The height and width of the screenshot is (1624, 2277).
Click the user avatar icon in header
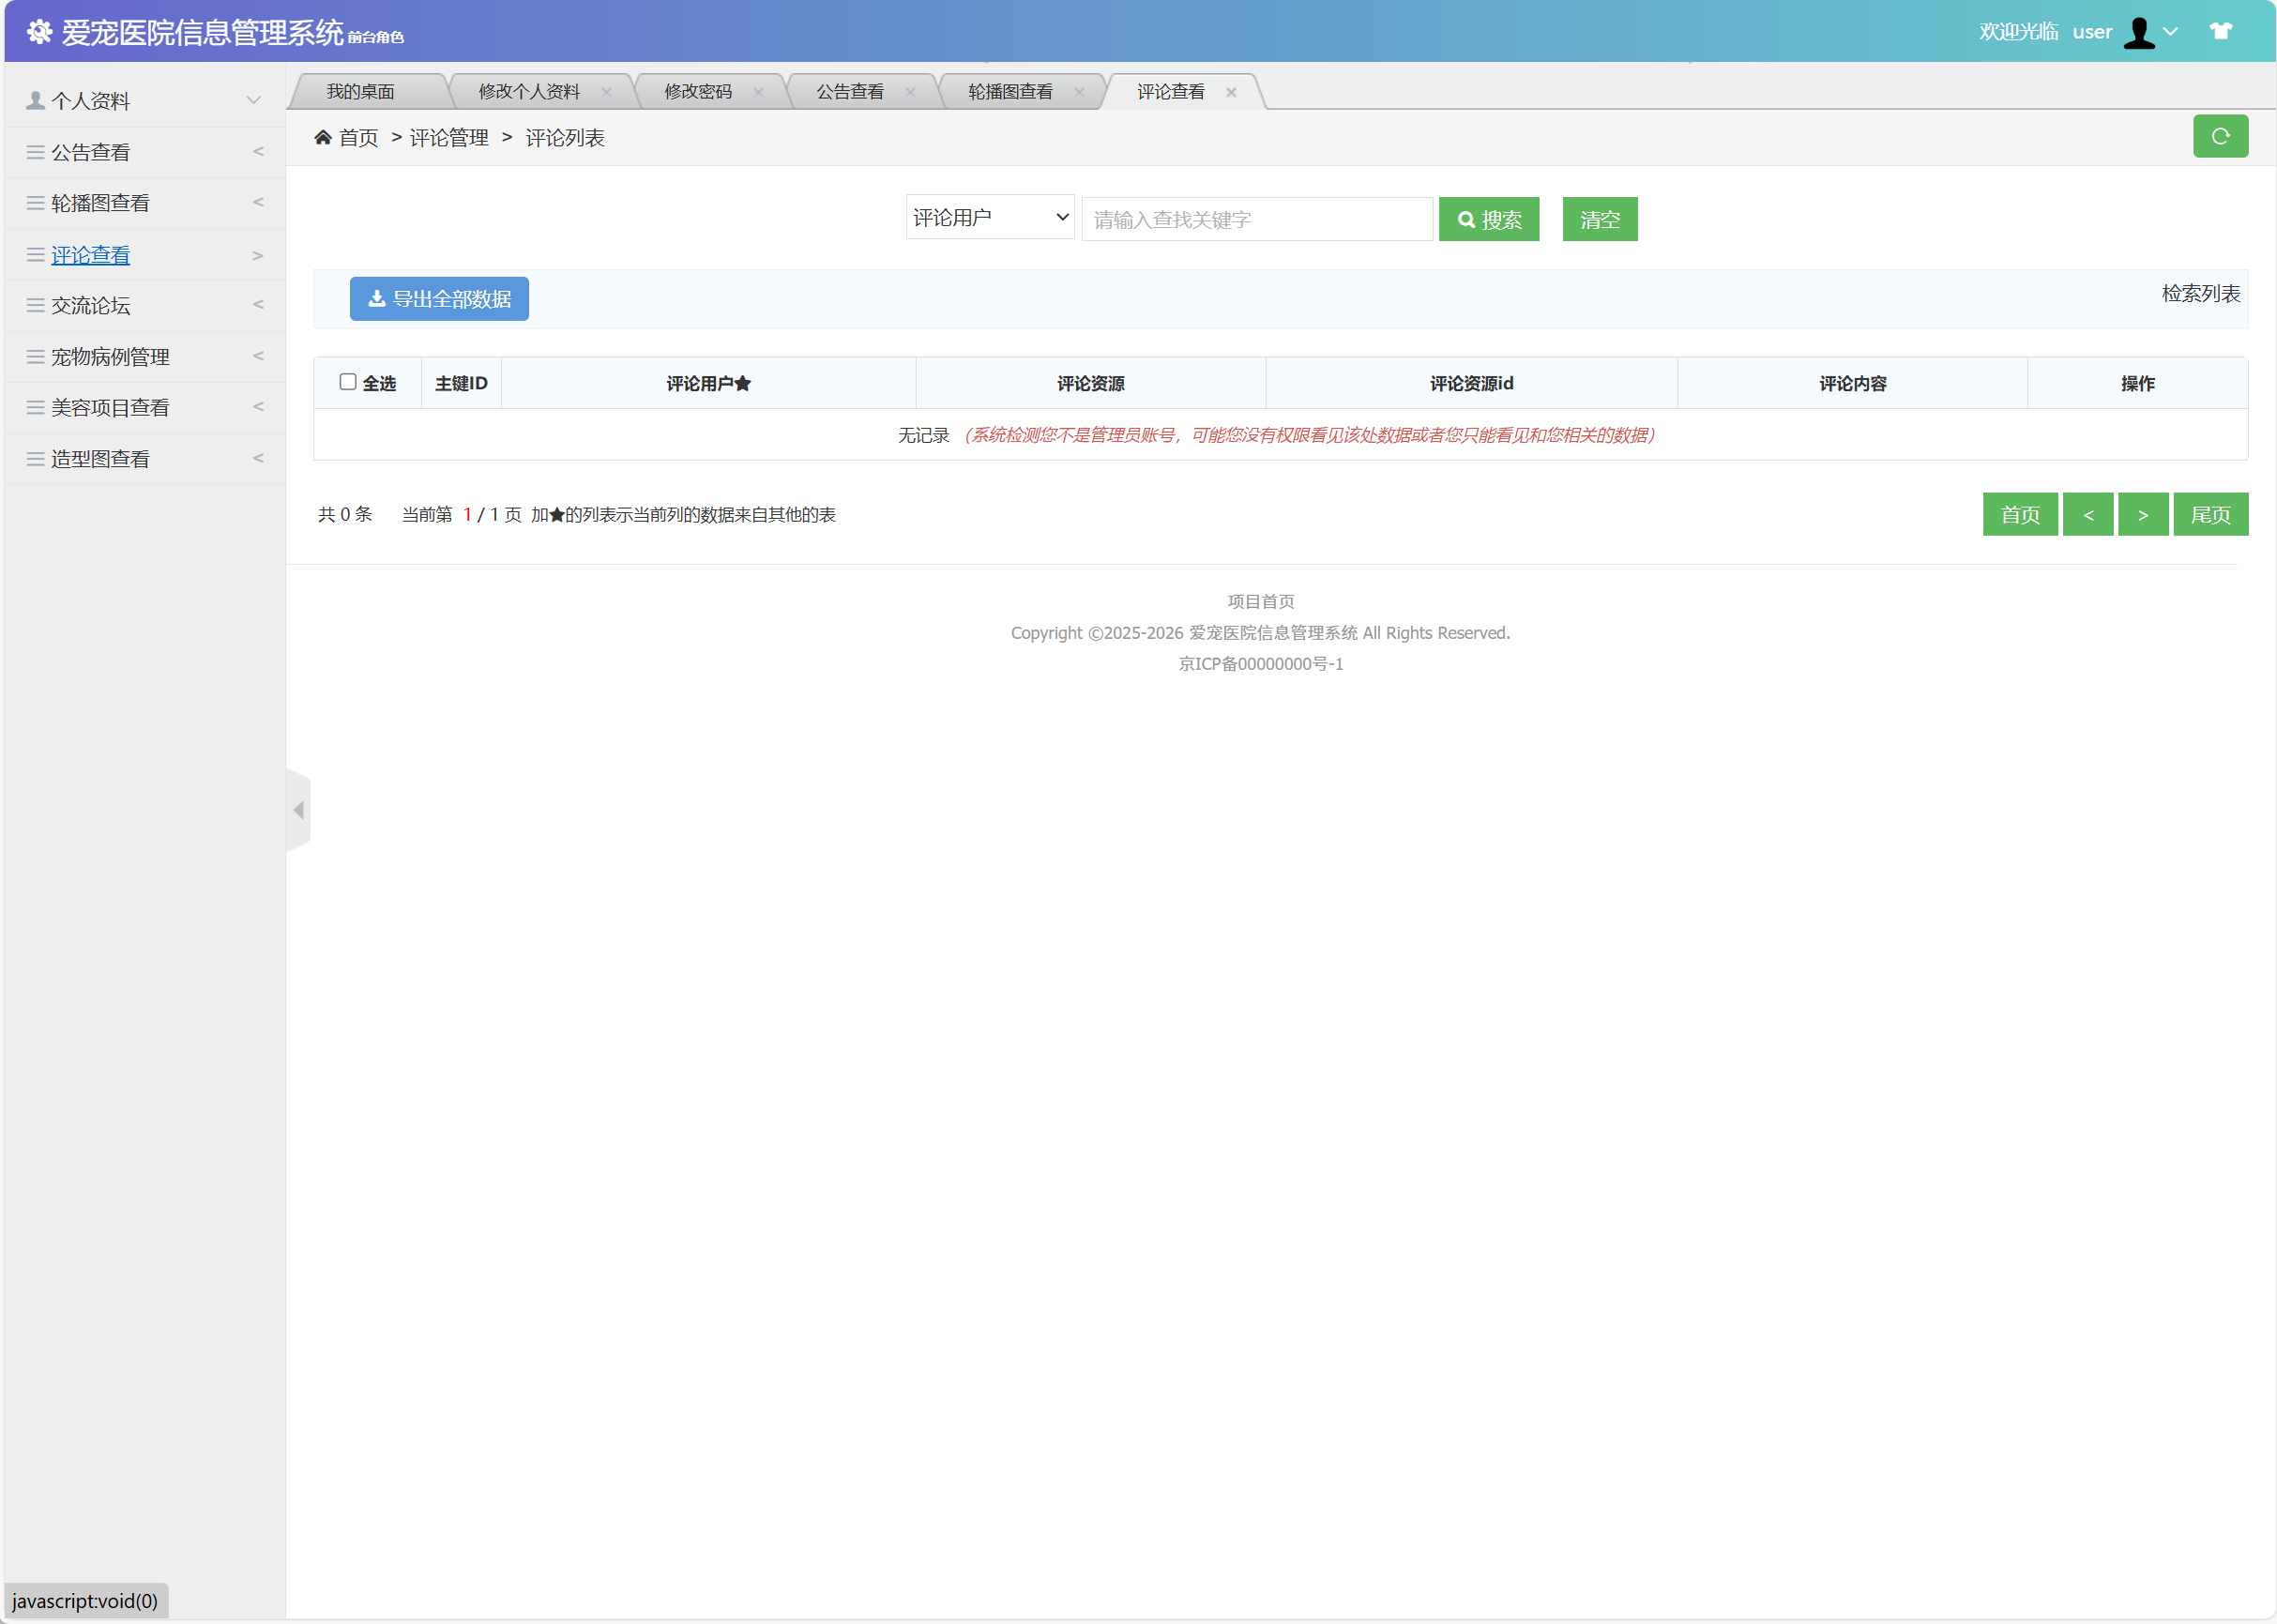(x=2139, y=32)
